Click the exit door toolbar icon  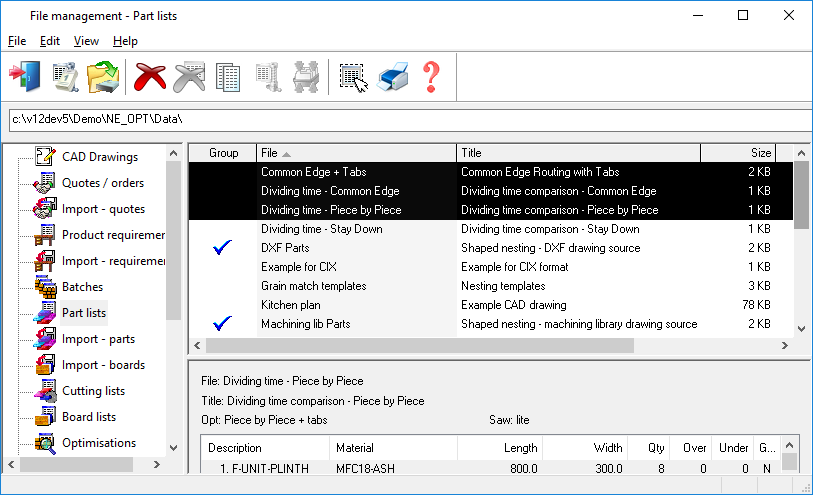tap(25, 77)
